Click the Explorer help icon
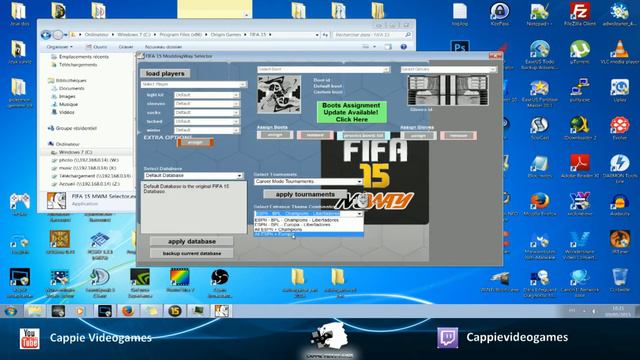The image size is (640, 360). [403, 47]
